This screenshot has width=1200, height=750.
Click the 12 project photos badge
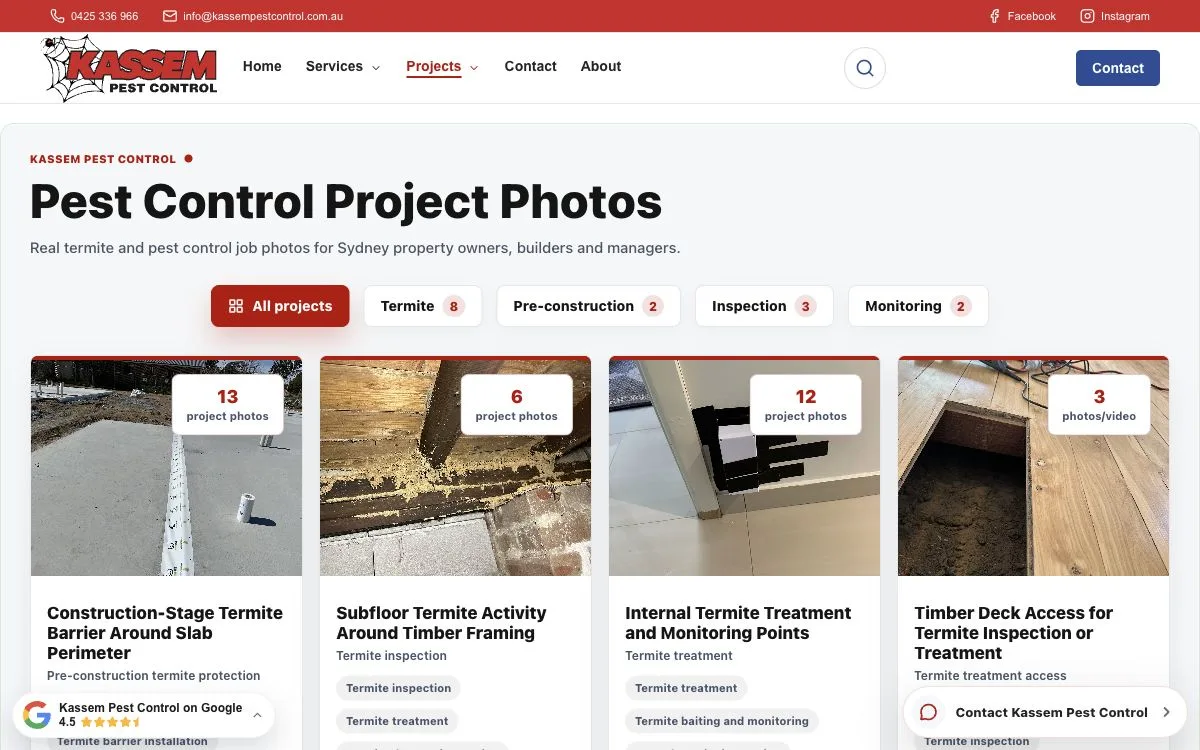805,404
